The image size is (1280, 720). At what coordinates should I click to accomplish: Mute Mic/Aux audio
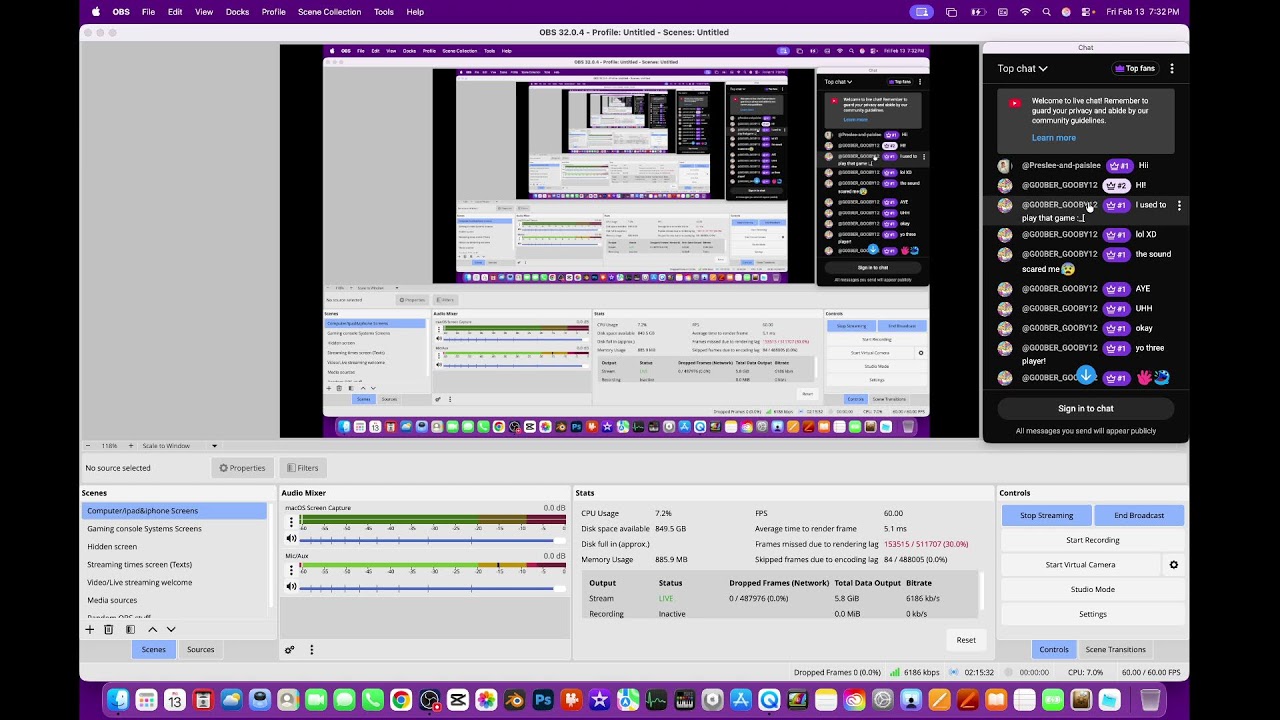(292, 587)
